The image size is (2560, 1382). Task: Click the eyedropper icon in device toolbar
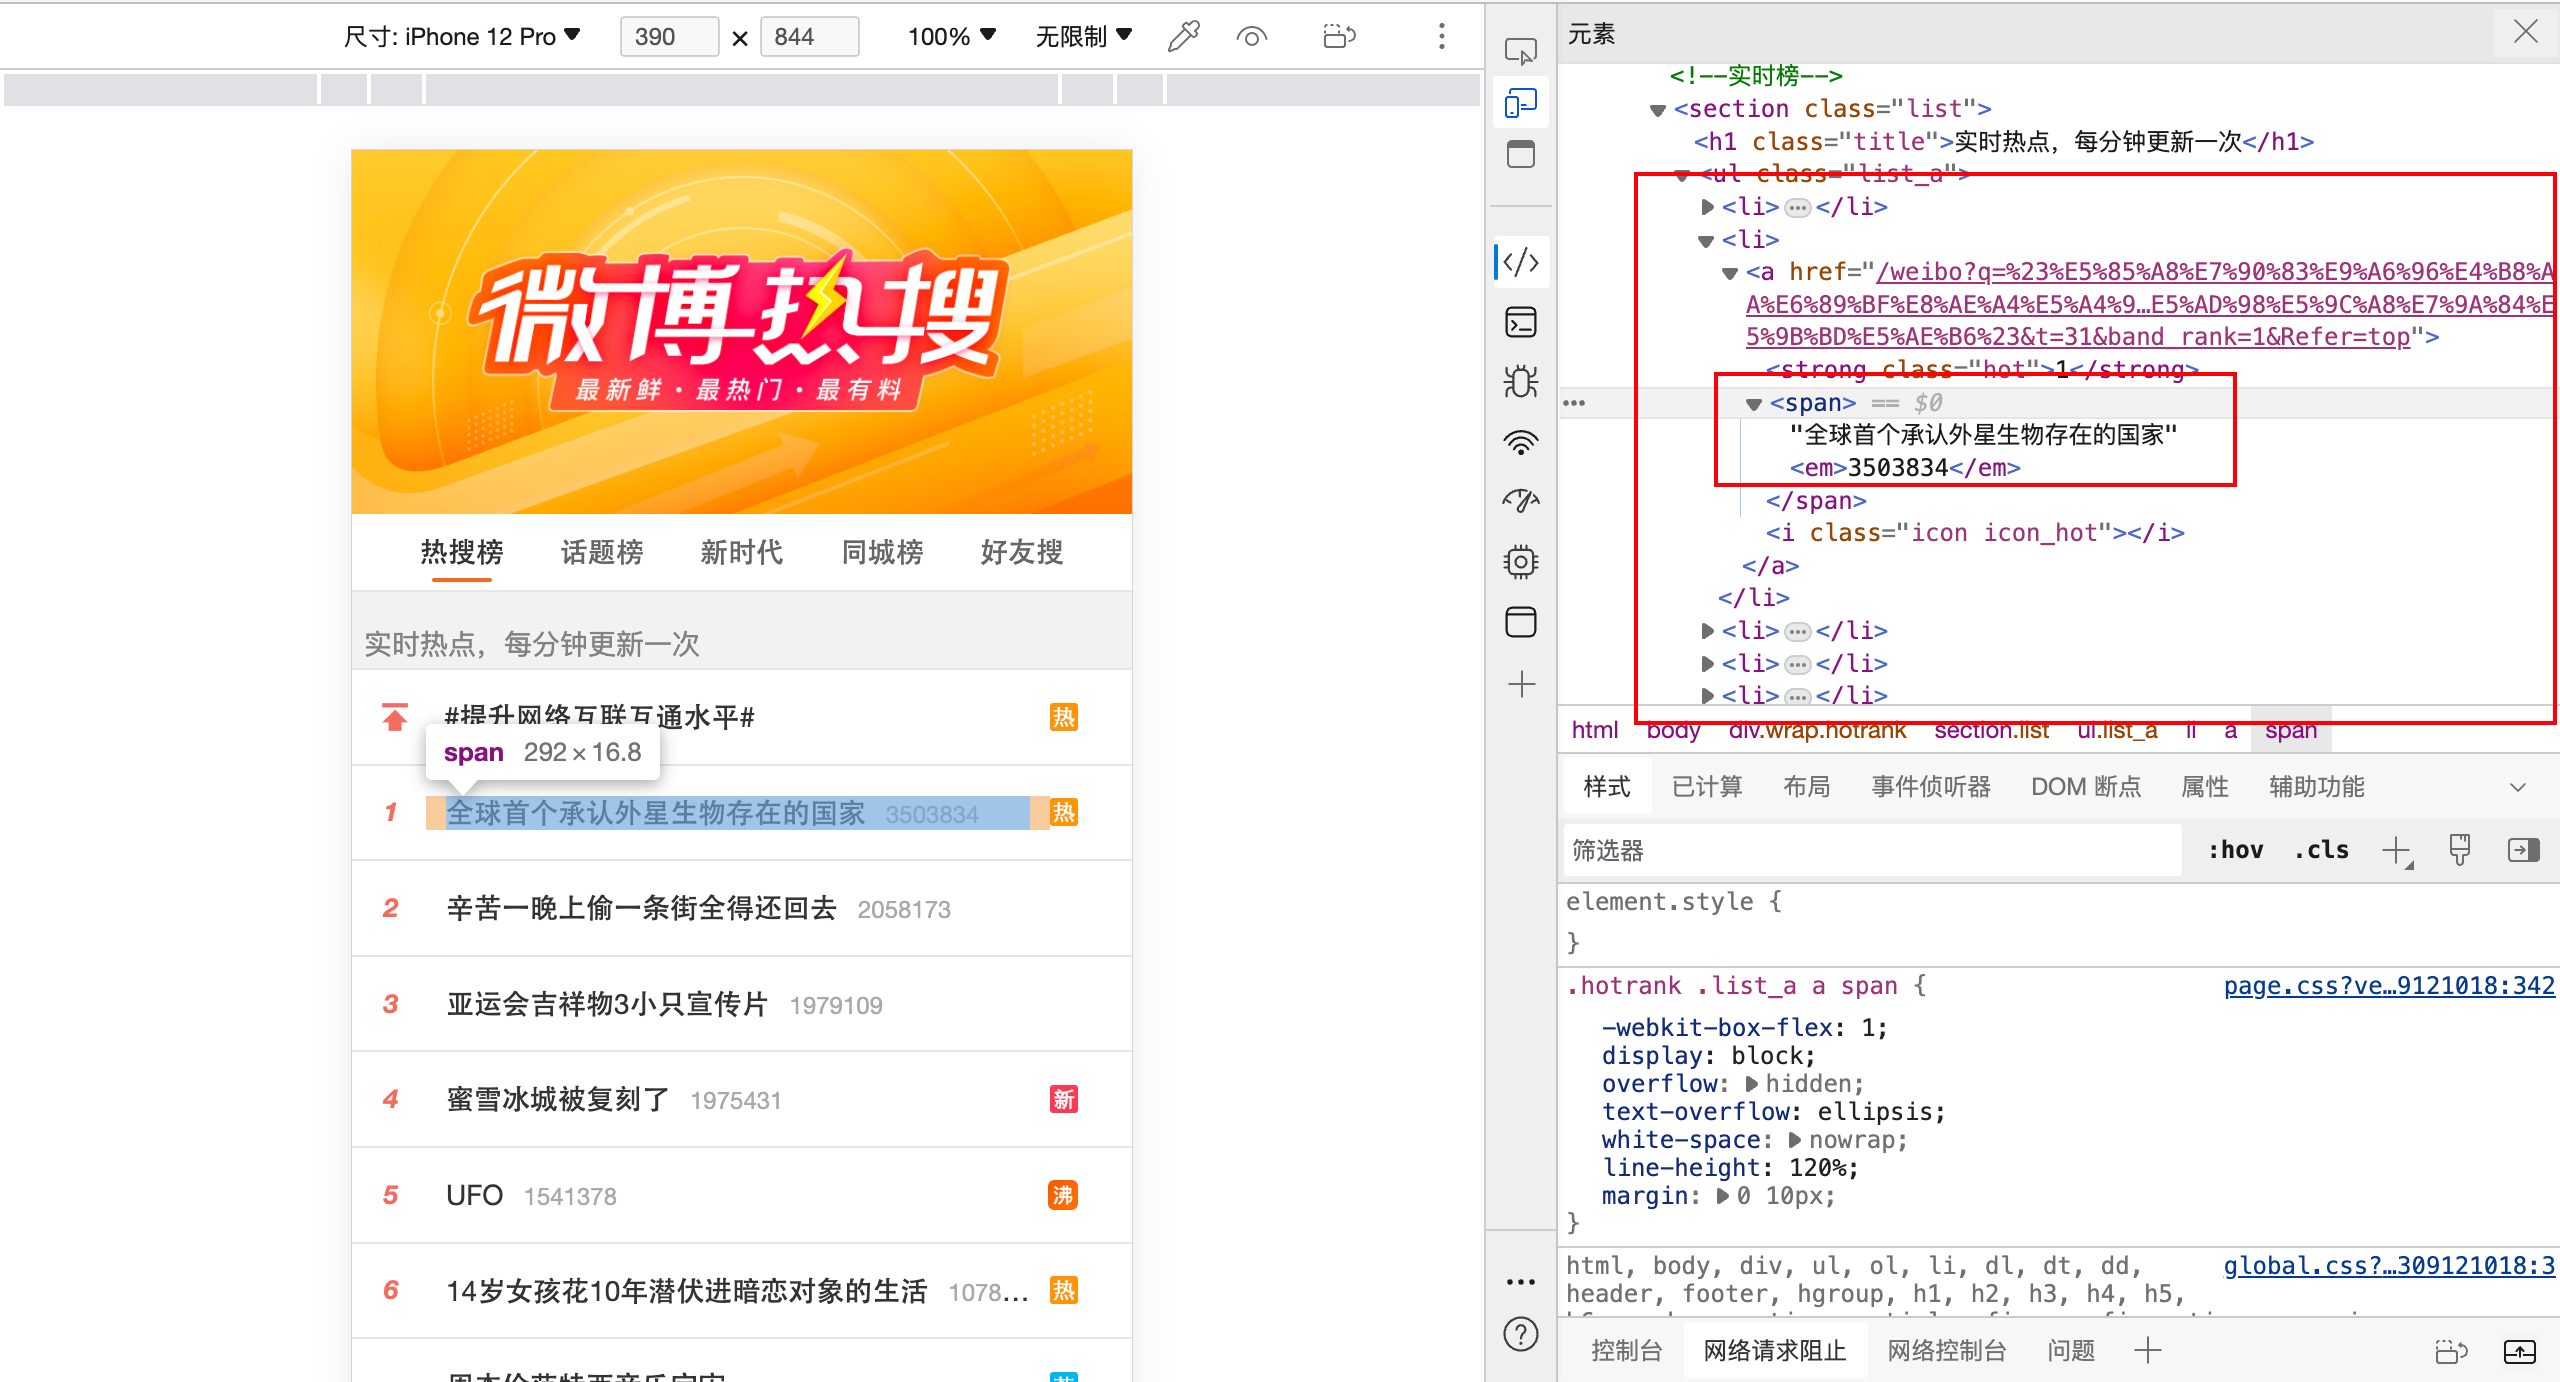[x=1183, y=37]
